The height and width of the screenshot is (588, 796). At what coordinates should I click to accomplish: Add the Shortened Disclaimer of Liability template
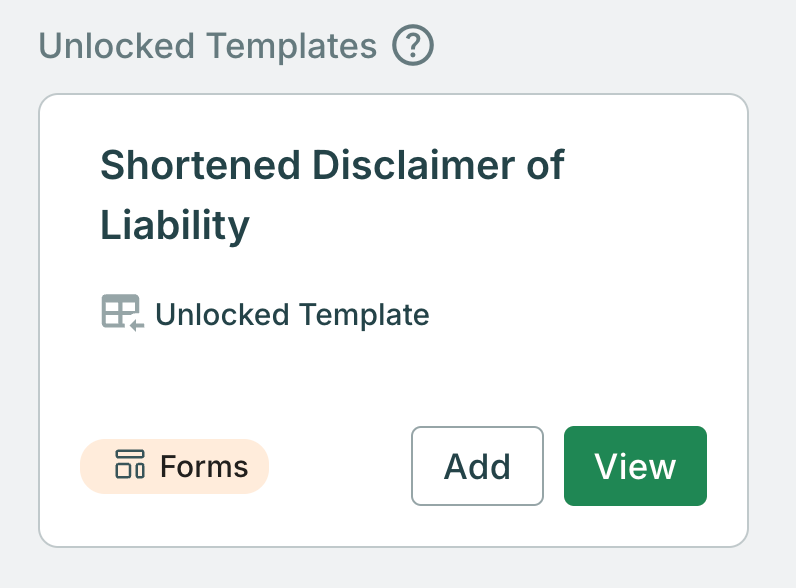click(477, 466)
